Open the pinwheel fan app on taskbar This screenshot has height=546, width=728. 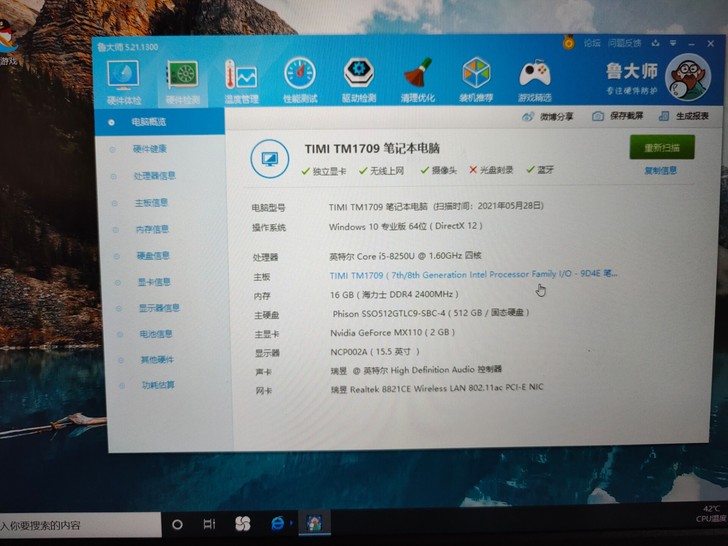tap(242, 524)
